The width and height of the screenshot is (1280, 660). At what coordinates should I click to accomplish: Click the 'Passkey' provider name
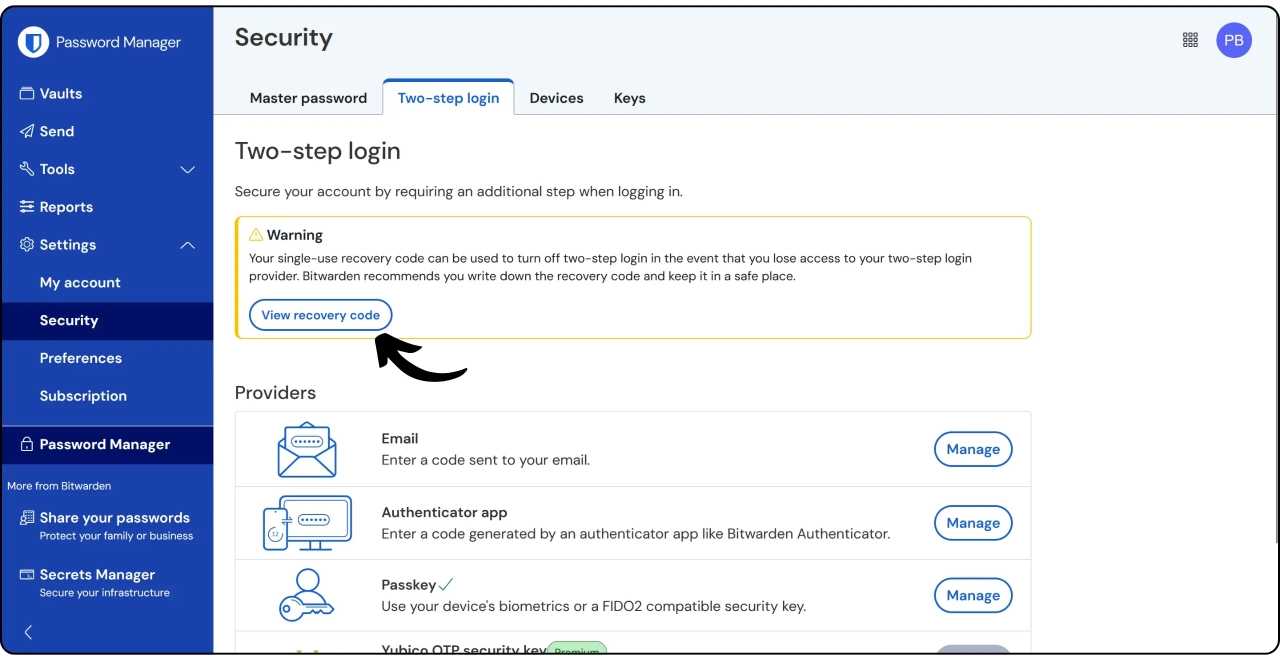407,584
